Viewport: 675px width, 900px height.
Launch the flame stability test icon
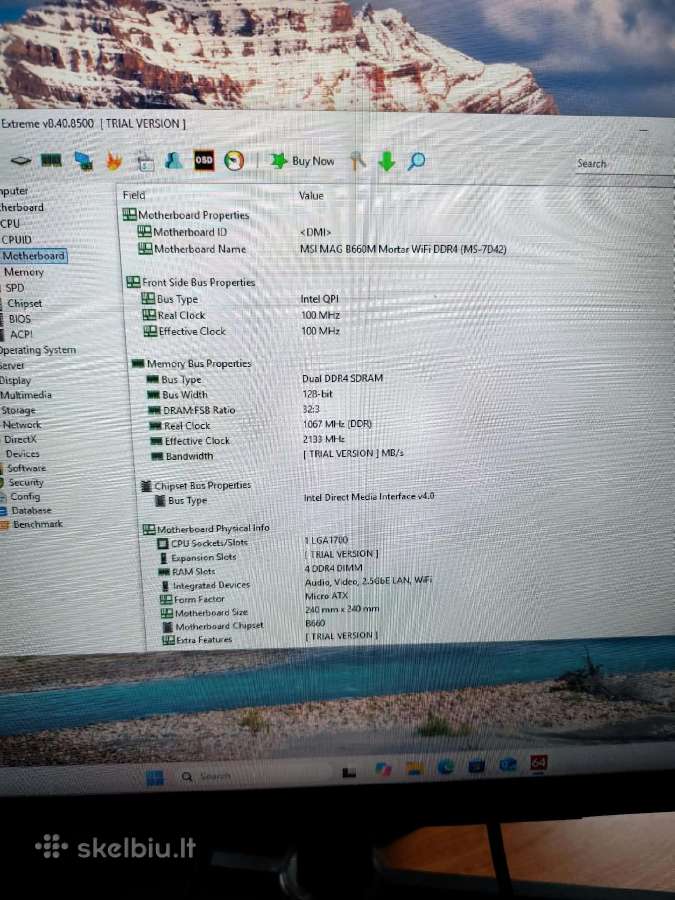(114, 162)
